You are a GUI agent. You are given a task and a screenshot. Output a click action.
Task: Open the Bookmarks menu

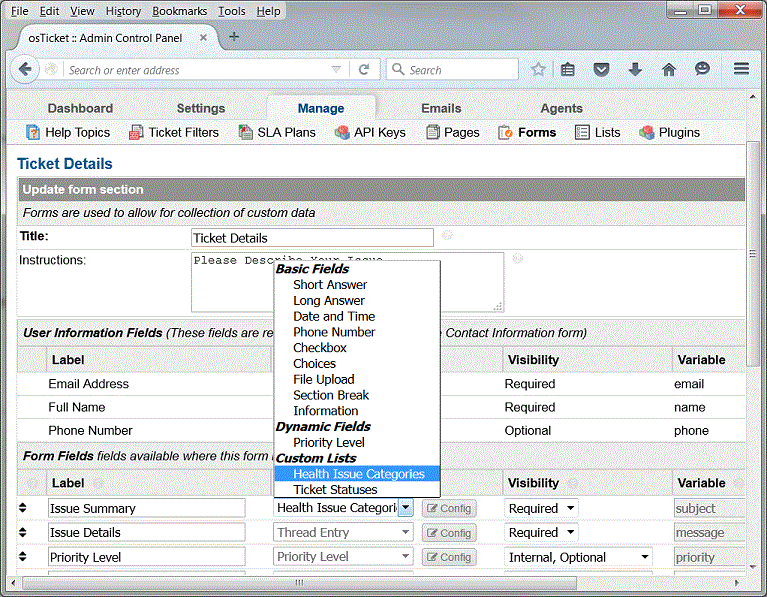[180, 11]
